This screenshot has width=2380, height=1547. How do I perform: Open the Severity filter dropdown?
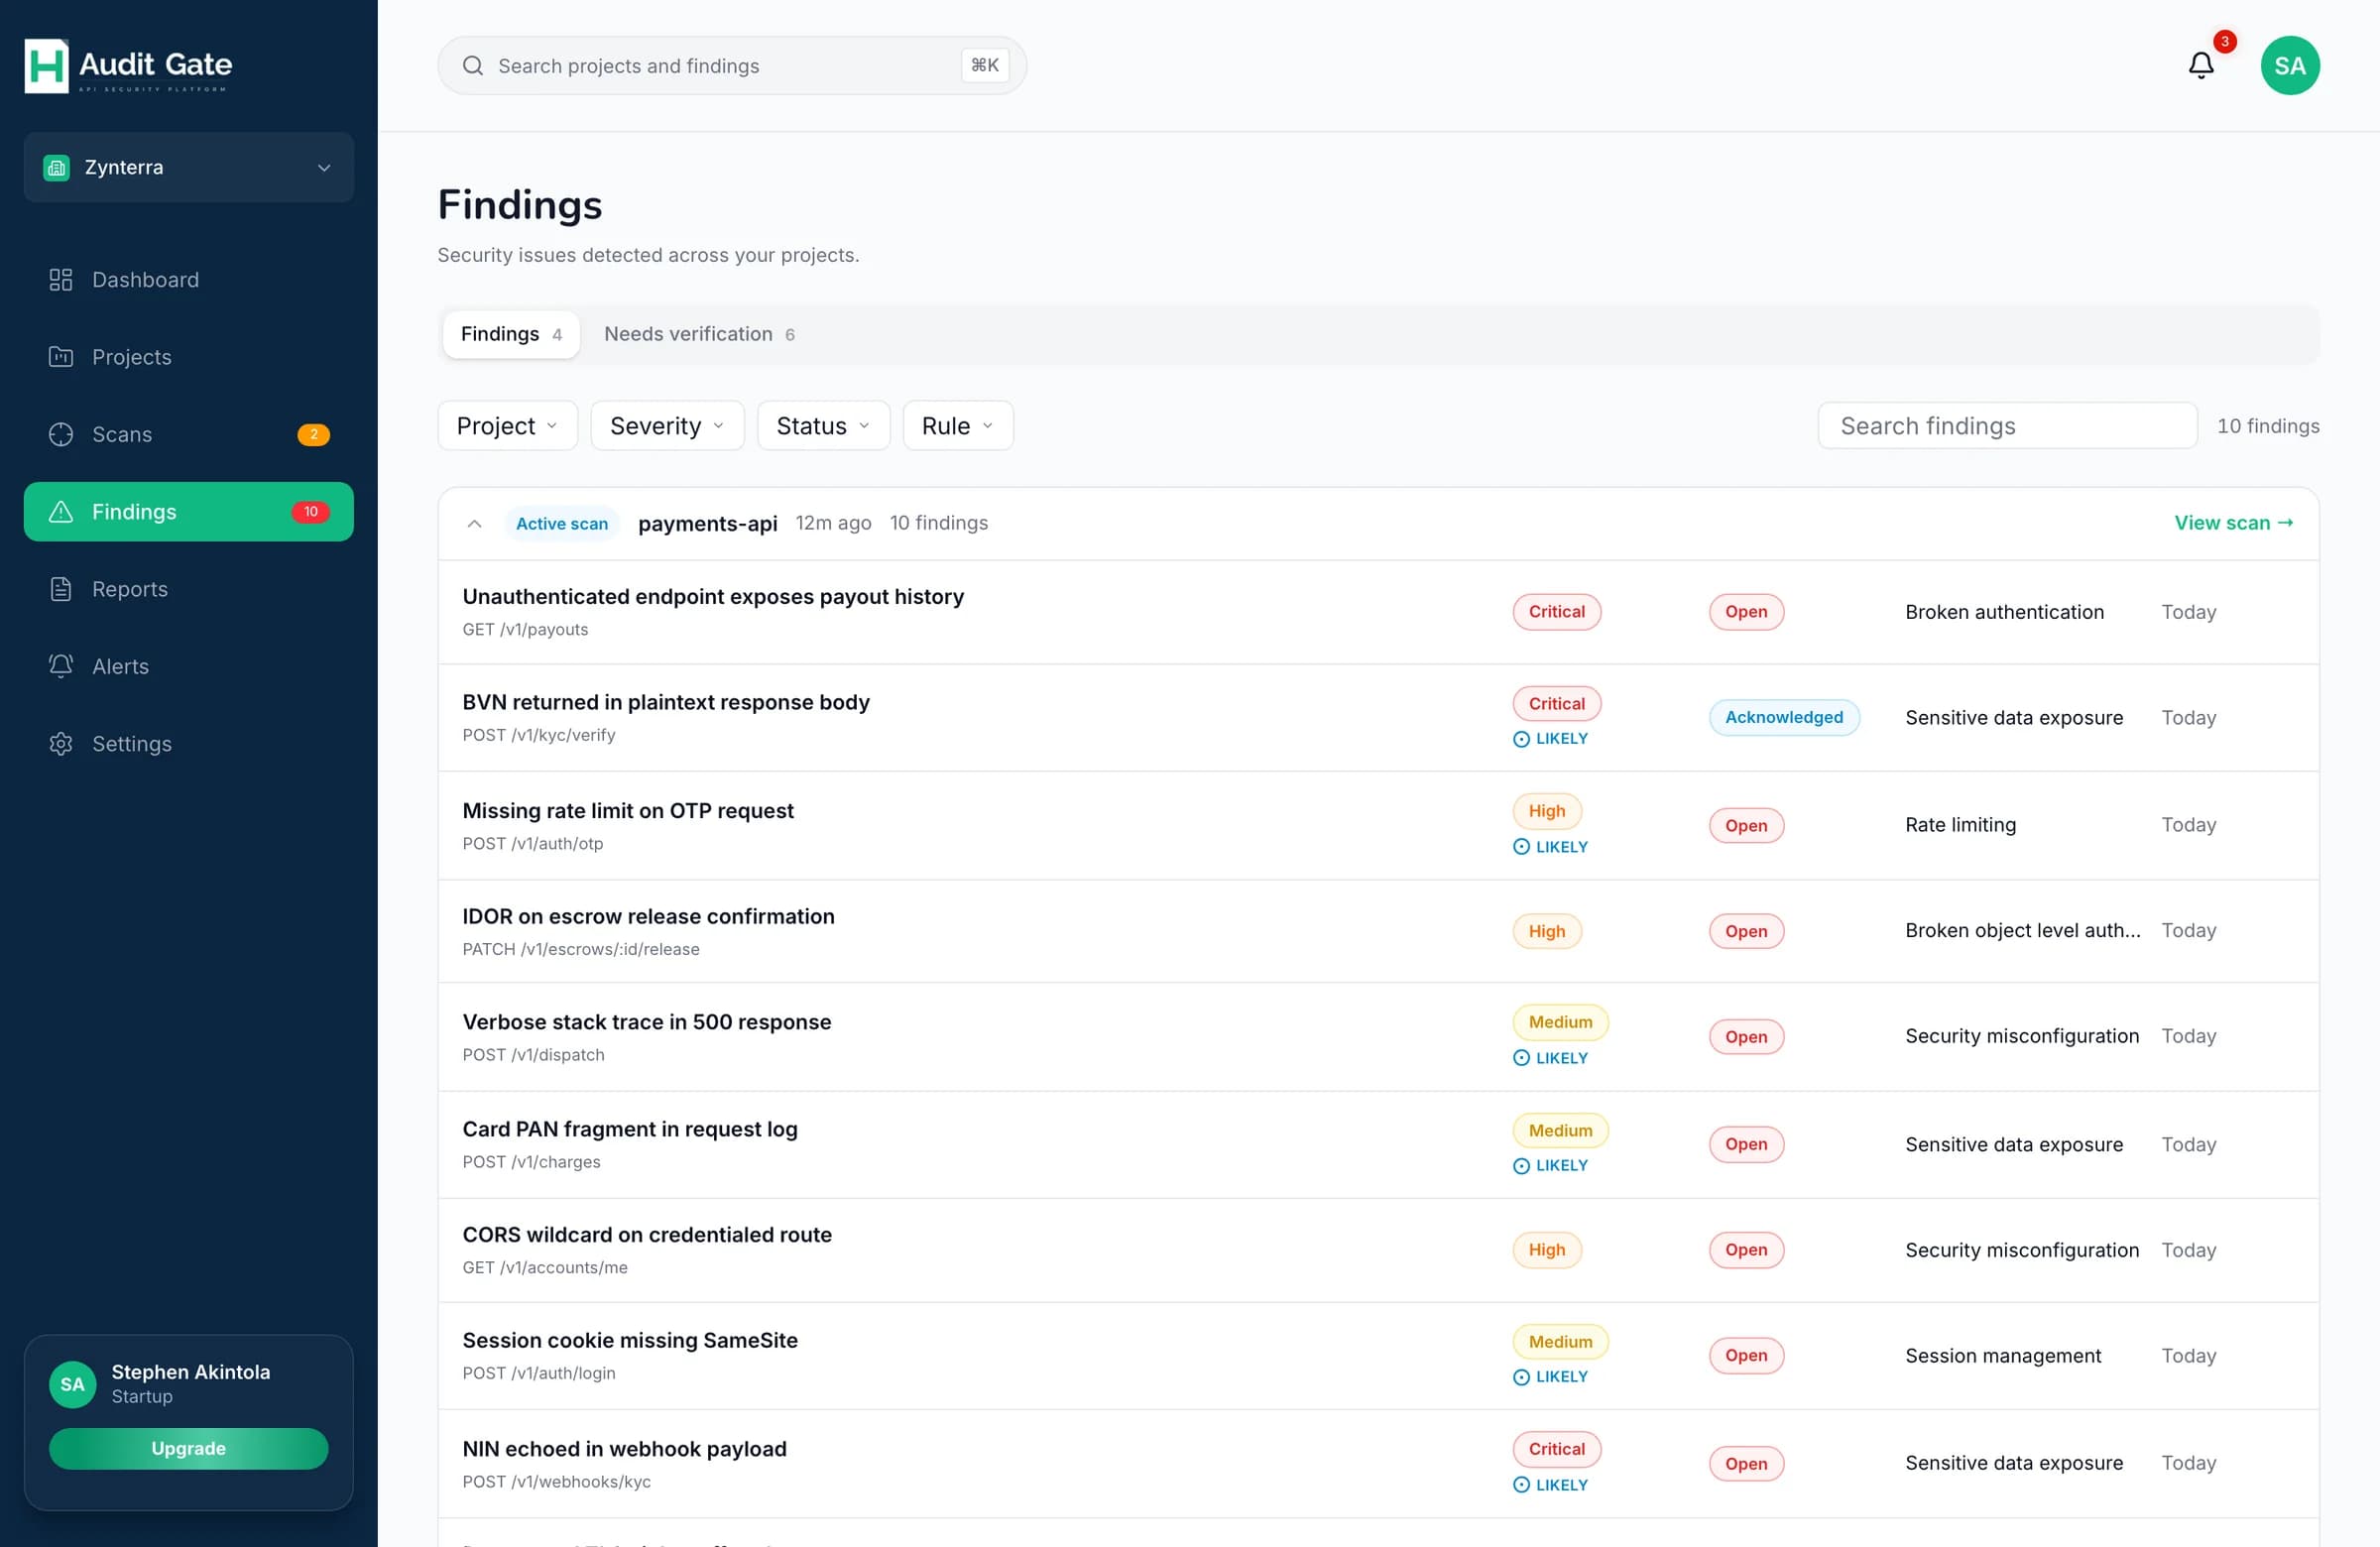pos(668,426)
